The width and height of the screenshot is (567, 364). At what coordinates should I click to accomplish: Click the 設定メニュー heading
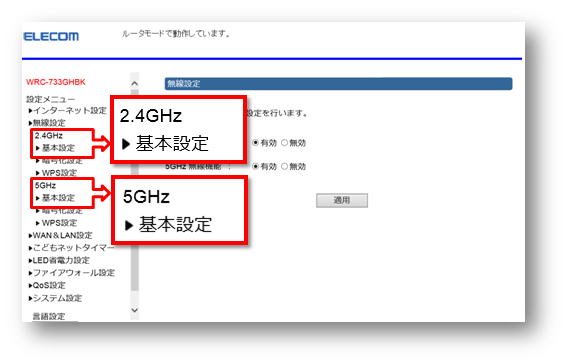(51, 99)
